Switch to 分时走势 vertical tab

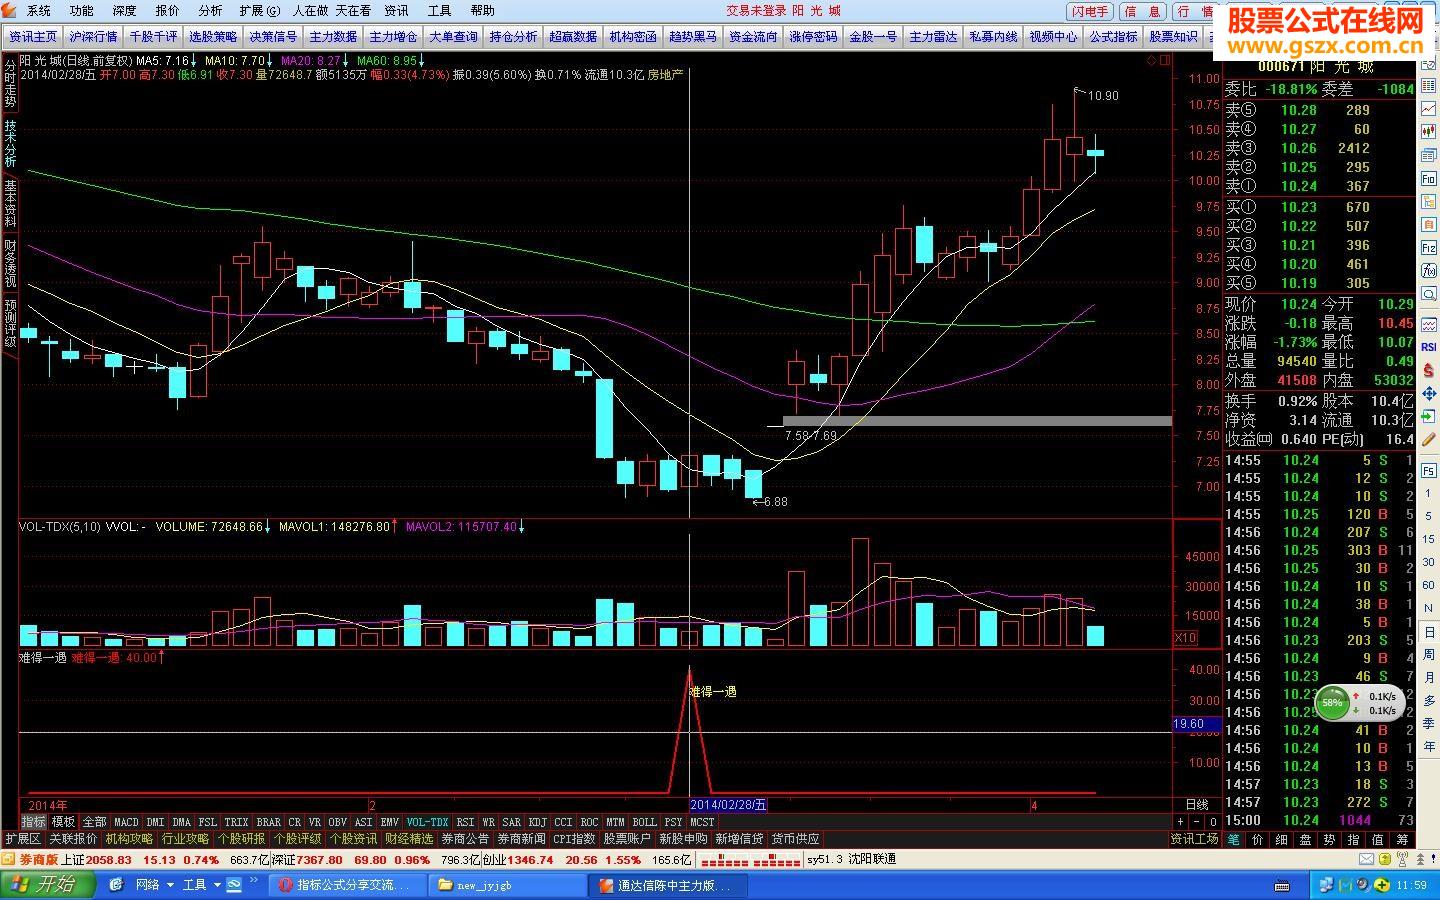click(10, 83)
